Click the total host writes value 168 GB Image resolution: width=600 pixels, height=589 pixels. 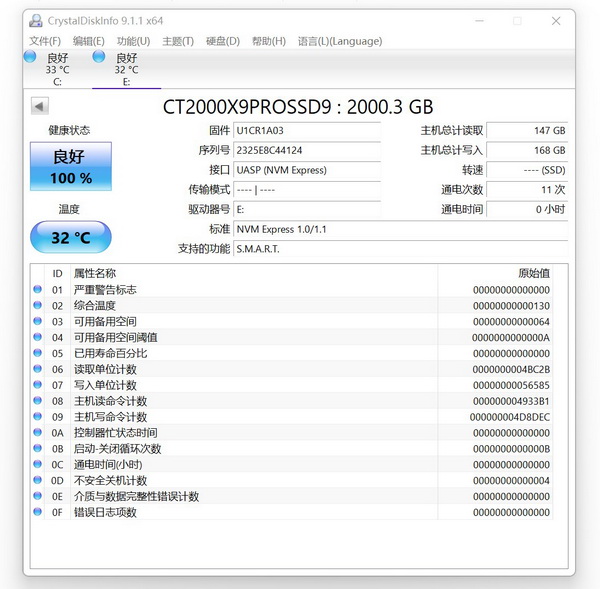pyautogui.click(x=527, y=150)
